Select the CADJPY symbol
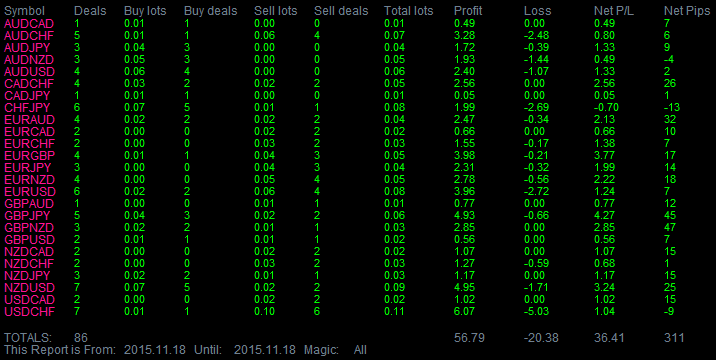Viewport: 716px width, 360px height. pos(27,95)
